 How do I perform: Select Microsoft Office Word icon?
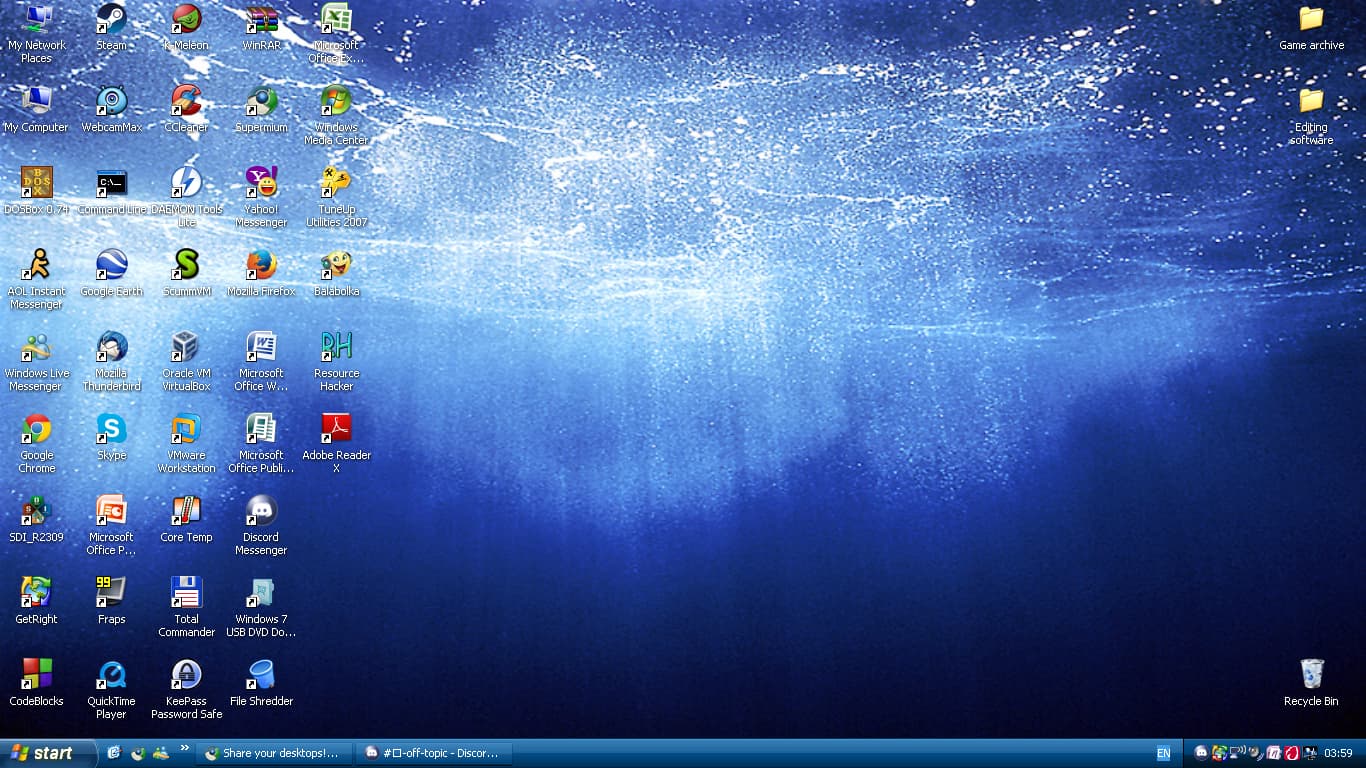pyautogui.click(x=261, y=346)
